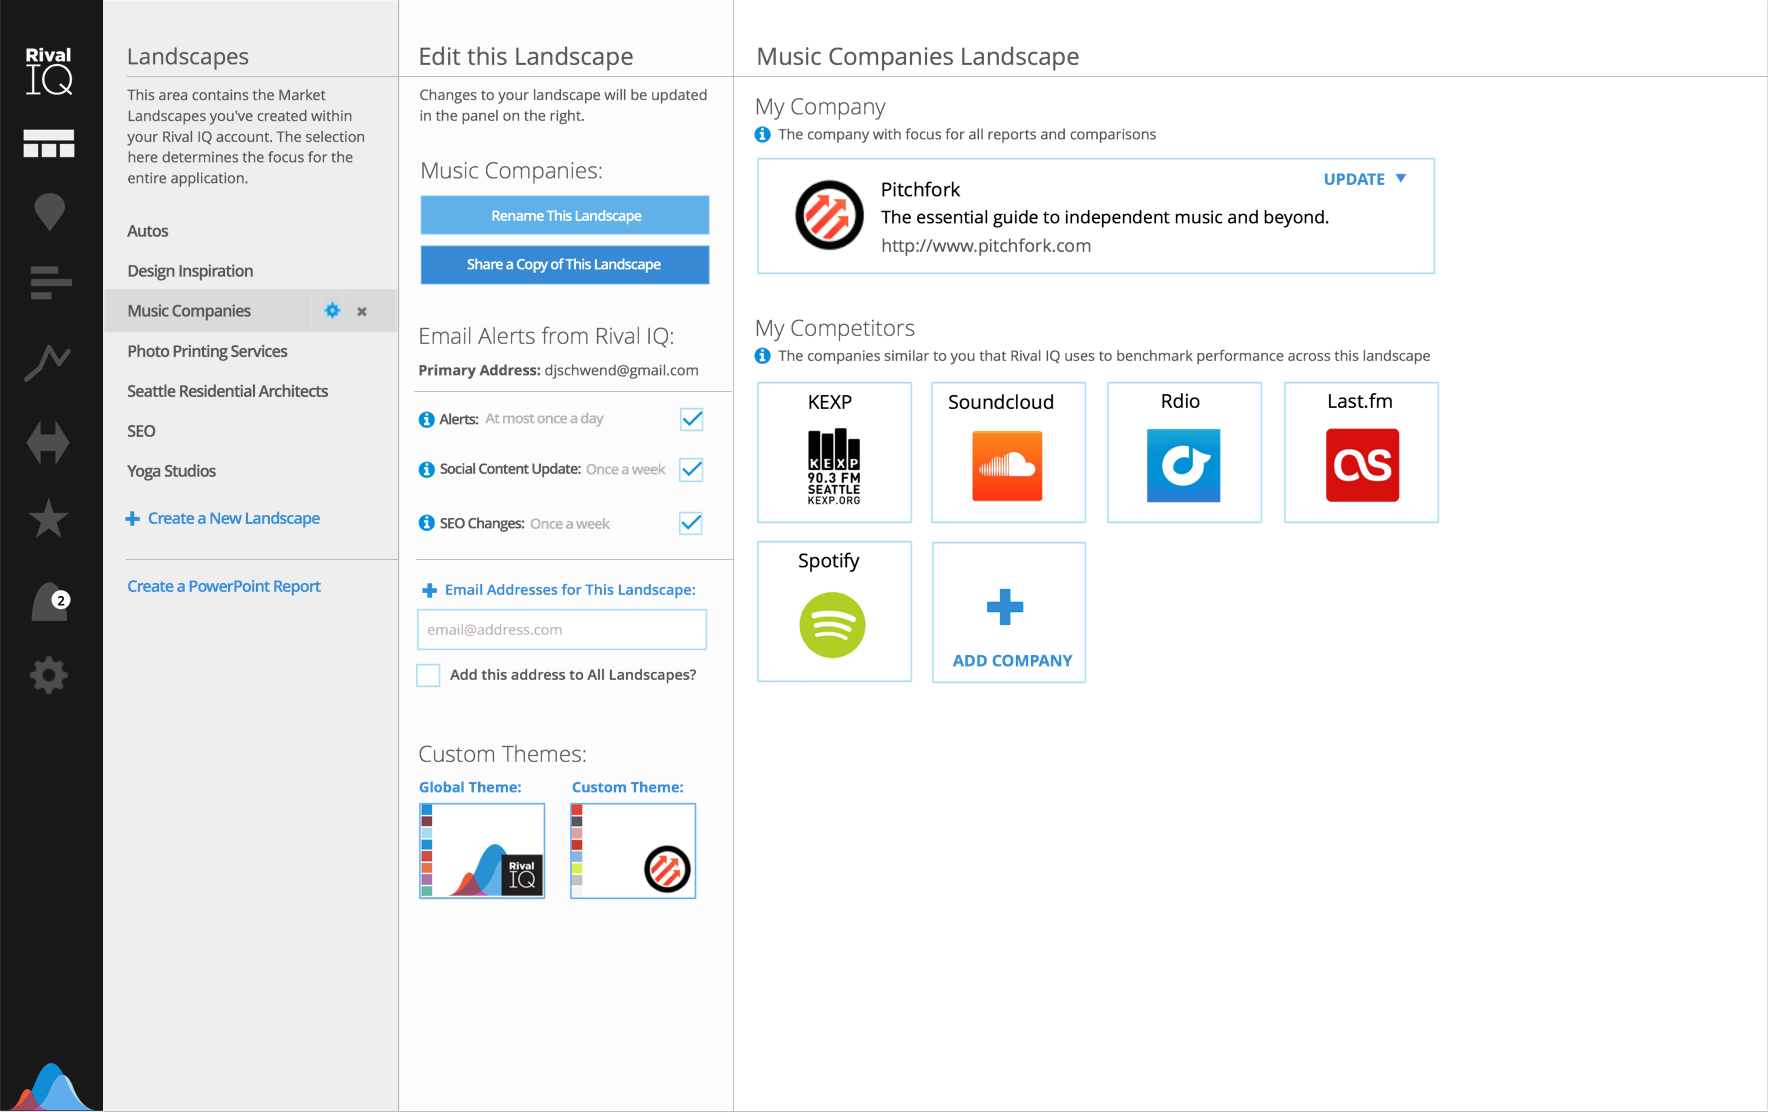Open the Yoga Studios landscape
The image size is (1768, 1112).
click(171, 471)
